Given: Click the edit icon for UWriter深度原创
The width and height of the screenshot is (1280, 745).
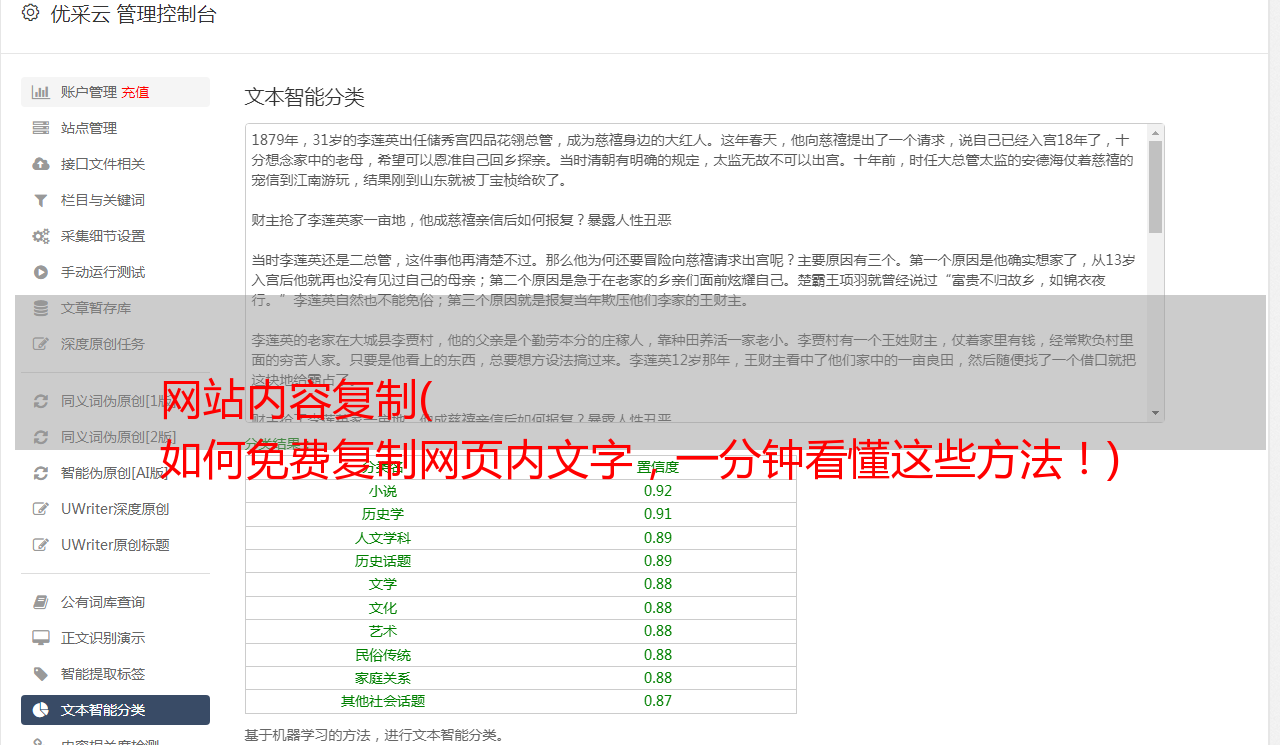Looking at the screenshot, I should point(41,509).
